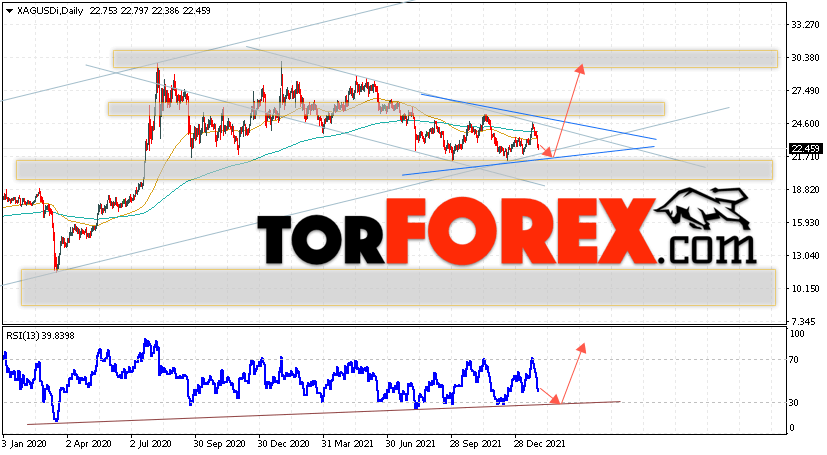Click the 3 Jan 2020 date label
The width and height of the screenshot is (827, 455).
[24, 443]
